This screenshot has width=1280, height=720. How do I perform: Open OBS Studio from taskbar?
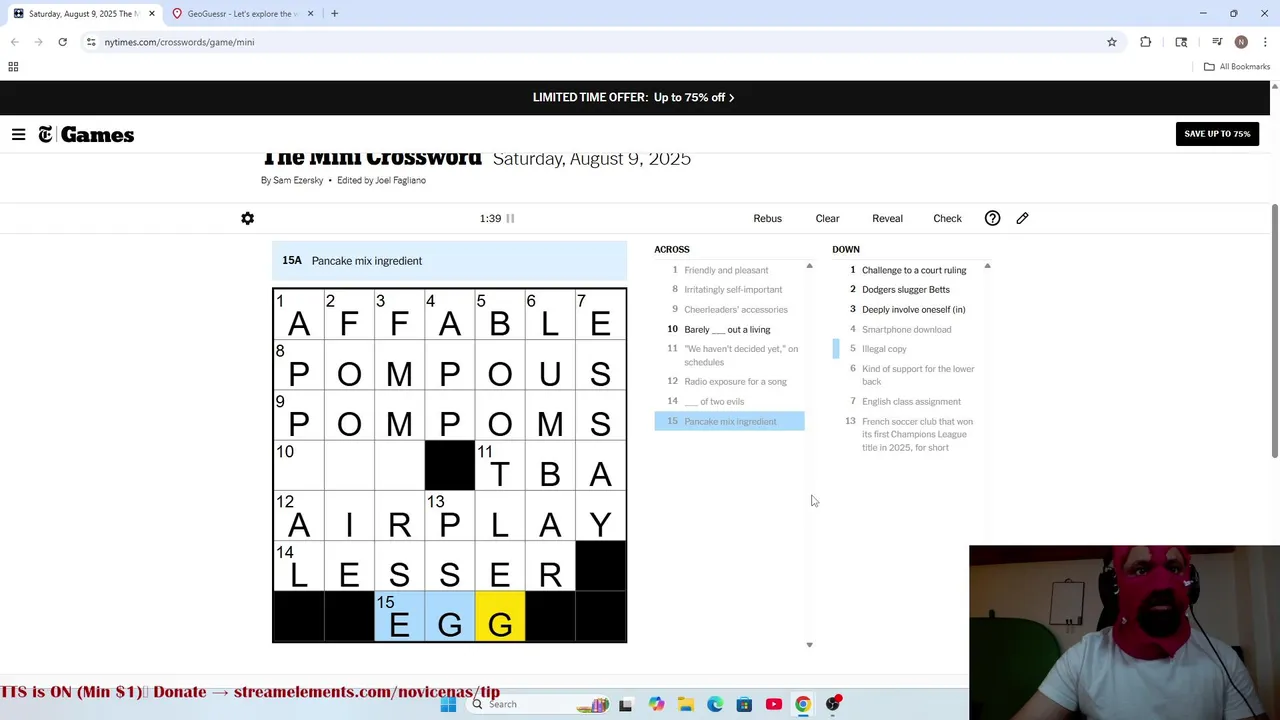point(832,704)
